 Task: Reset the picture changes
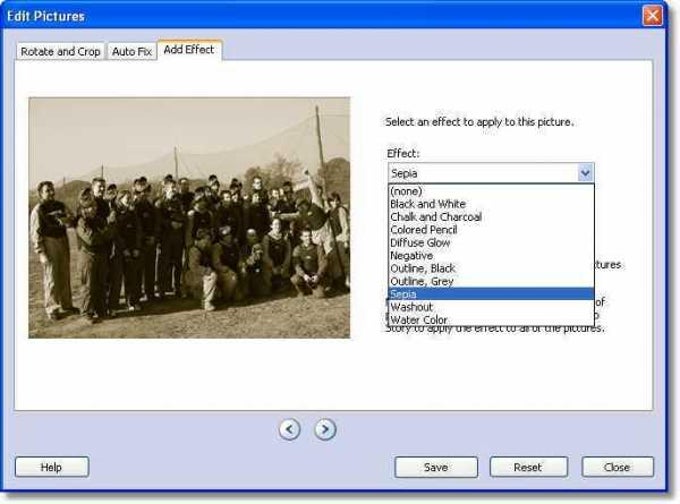pos(528,467)
